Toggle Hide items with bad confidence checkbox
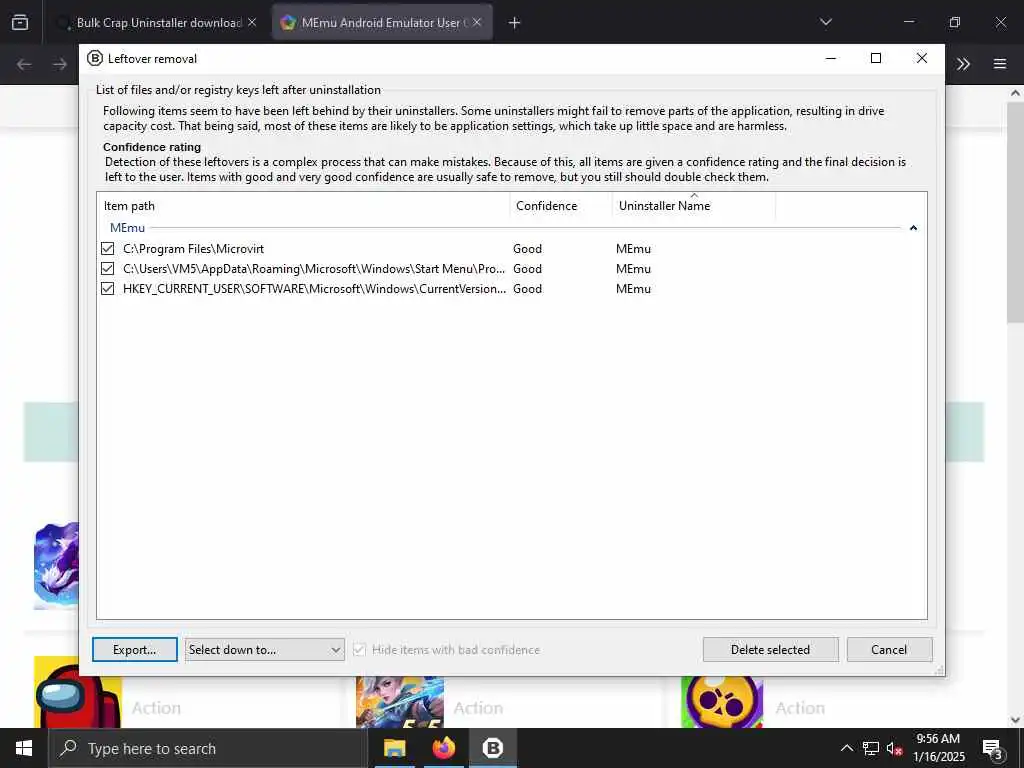This screenshot has height=768, width=1024. [x=359, y=650]
